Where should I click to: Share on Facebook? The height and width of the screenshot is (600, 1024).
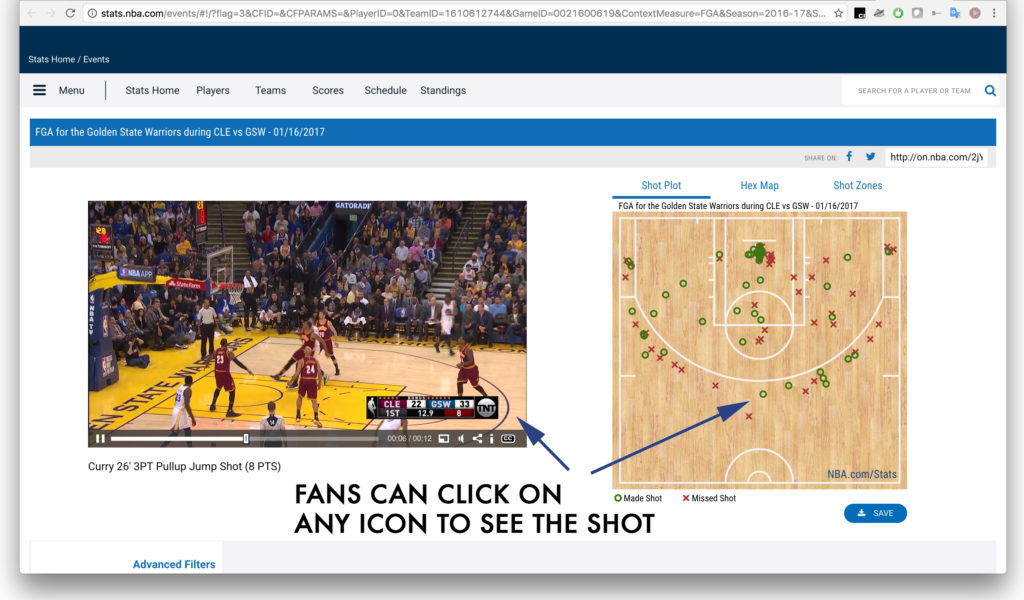(849, 156)
